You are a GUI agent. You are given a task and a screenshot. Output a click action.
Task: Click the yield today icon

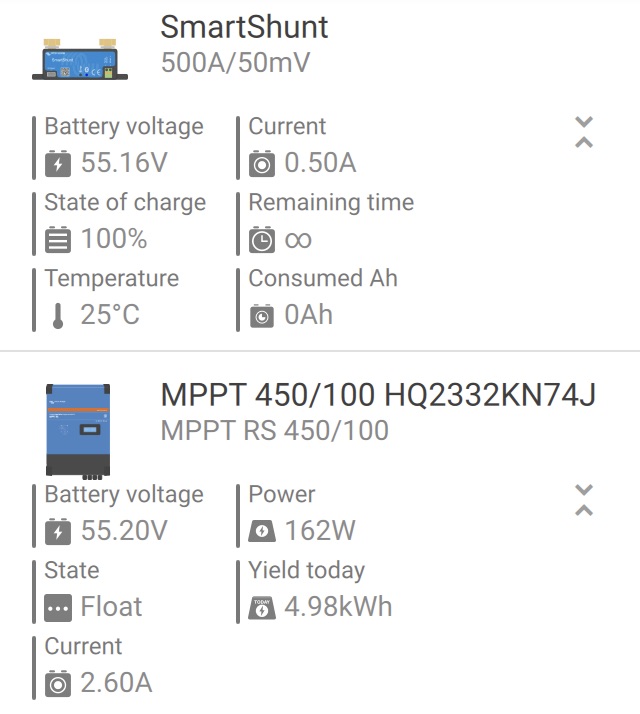pyautogui.click(x=261, y=608)
